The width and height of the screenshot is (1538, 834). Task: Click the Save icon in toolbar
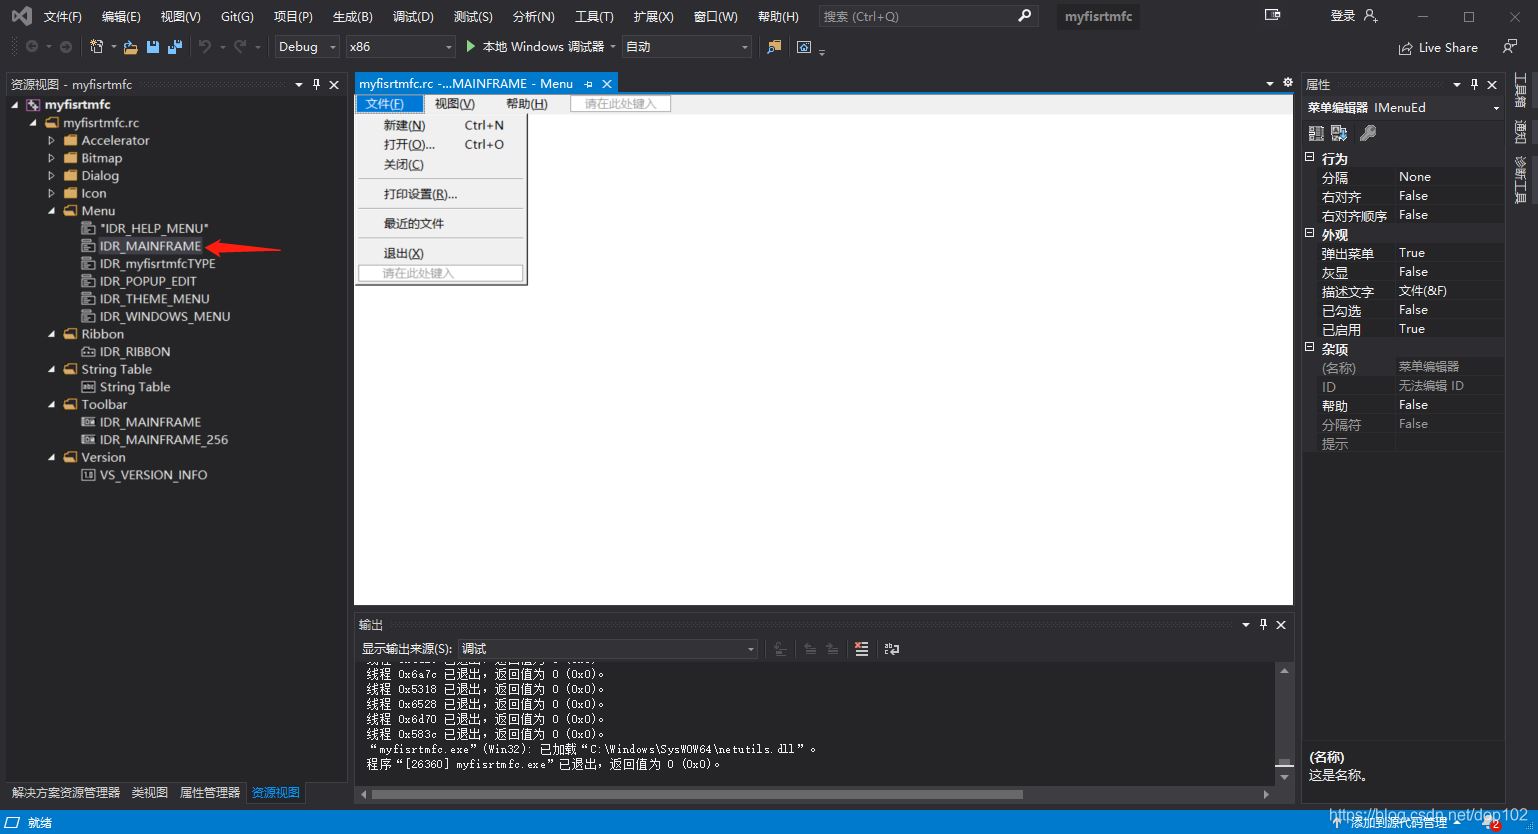coord(153,47)
